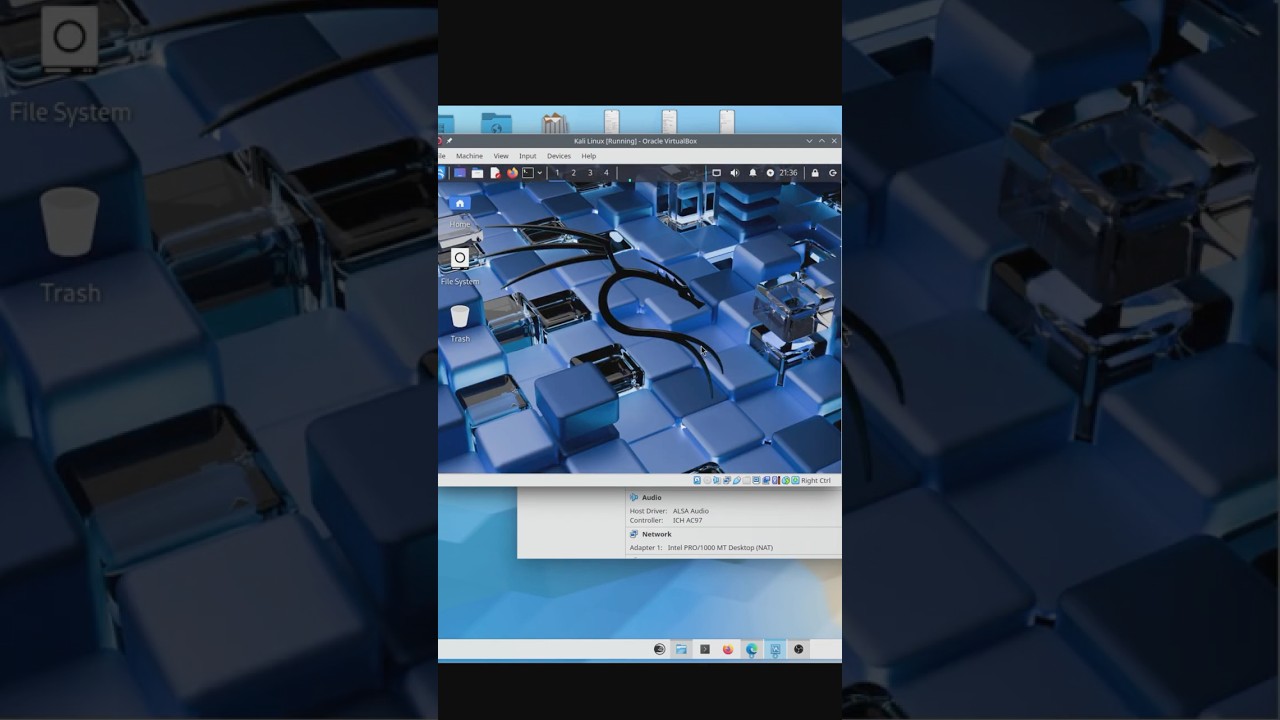Click the volume speaker icon in Kali panel
The image size is (1280, 720).
[x=735, y=173]
